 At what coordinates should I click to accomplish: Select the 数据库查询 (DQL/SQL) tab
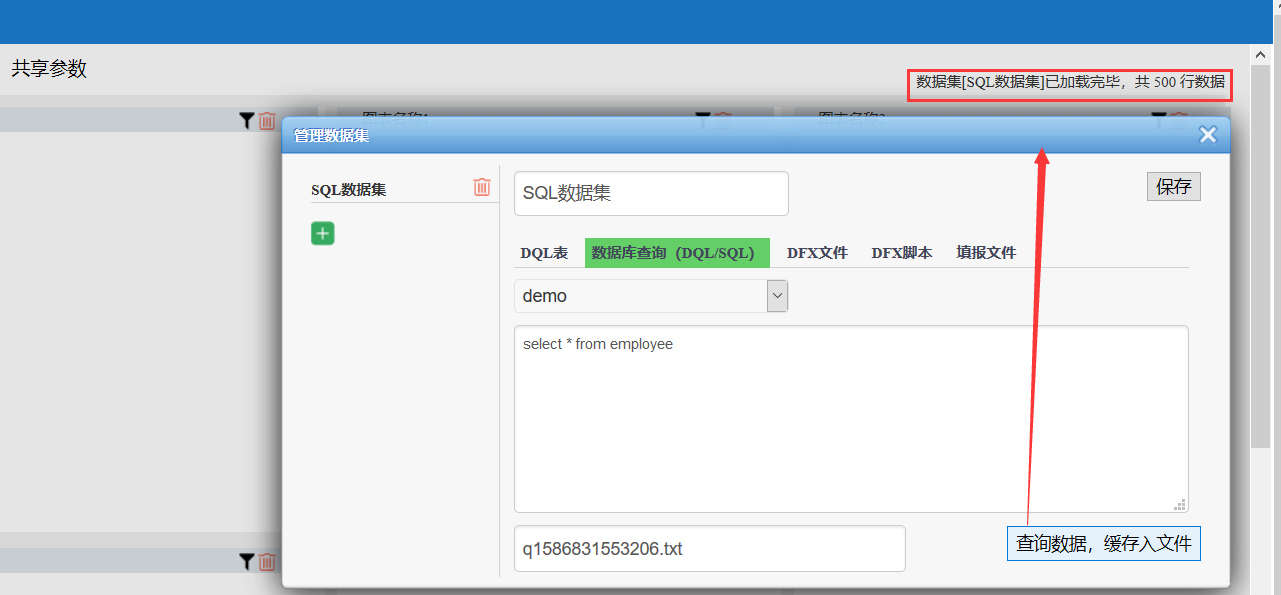[677, 253]
